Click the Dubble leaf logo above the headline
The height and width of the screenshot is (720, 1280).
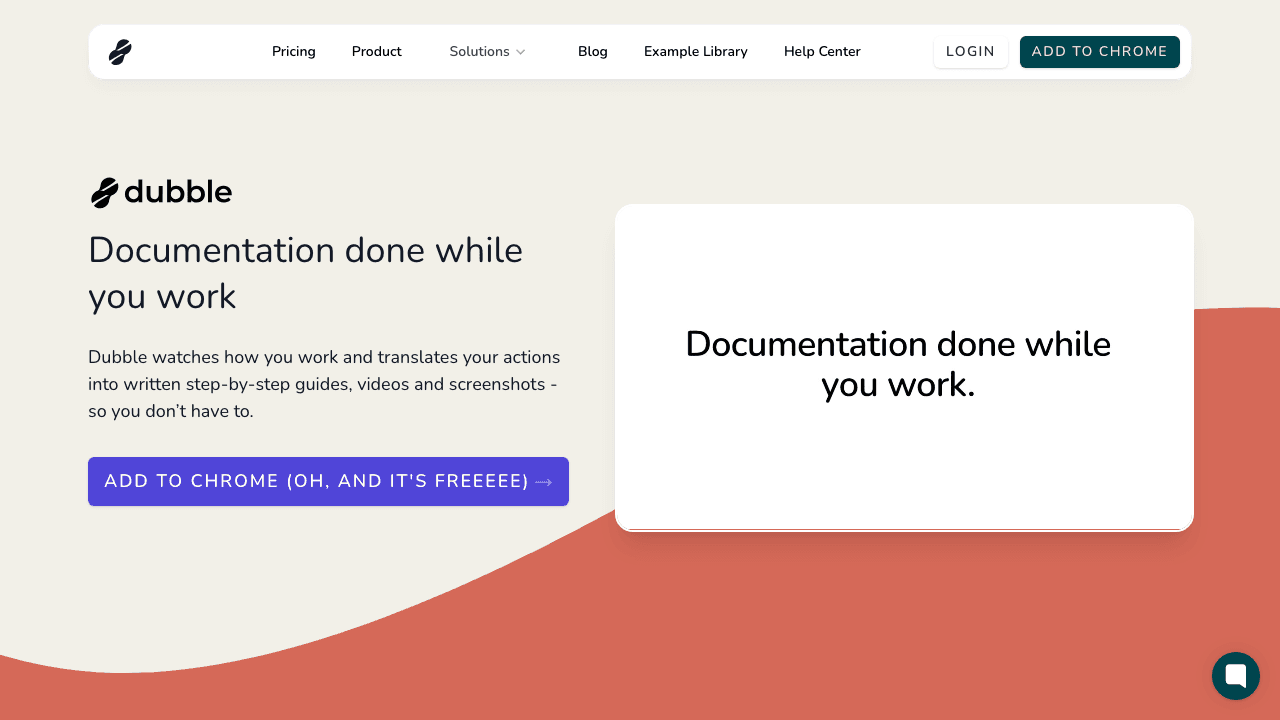click(103, 191)
